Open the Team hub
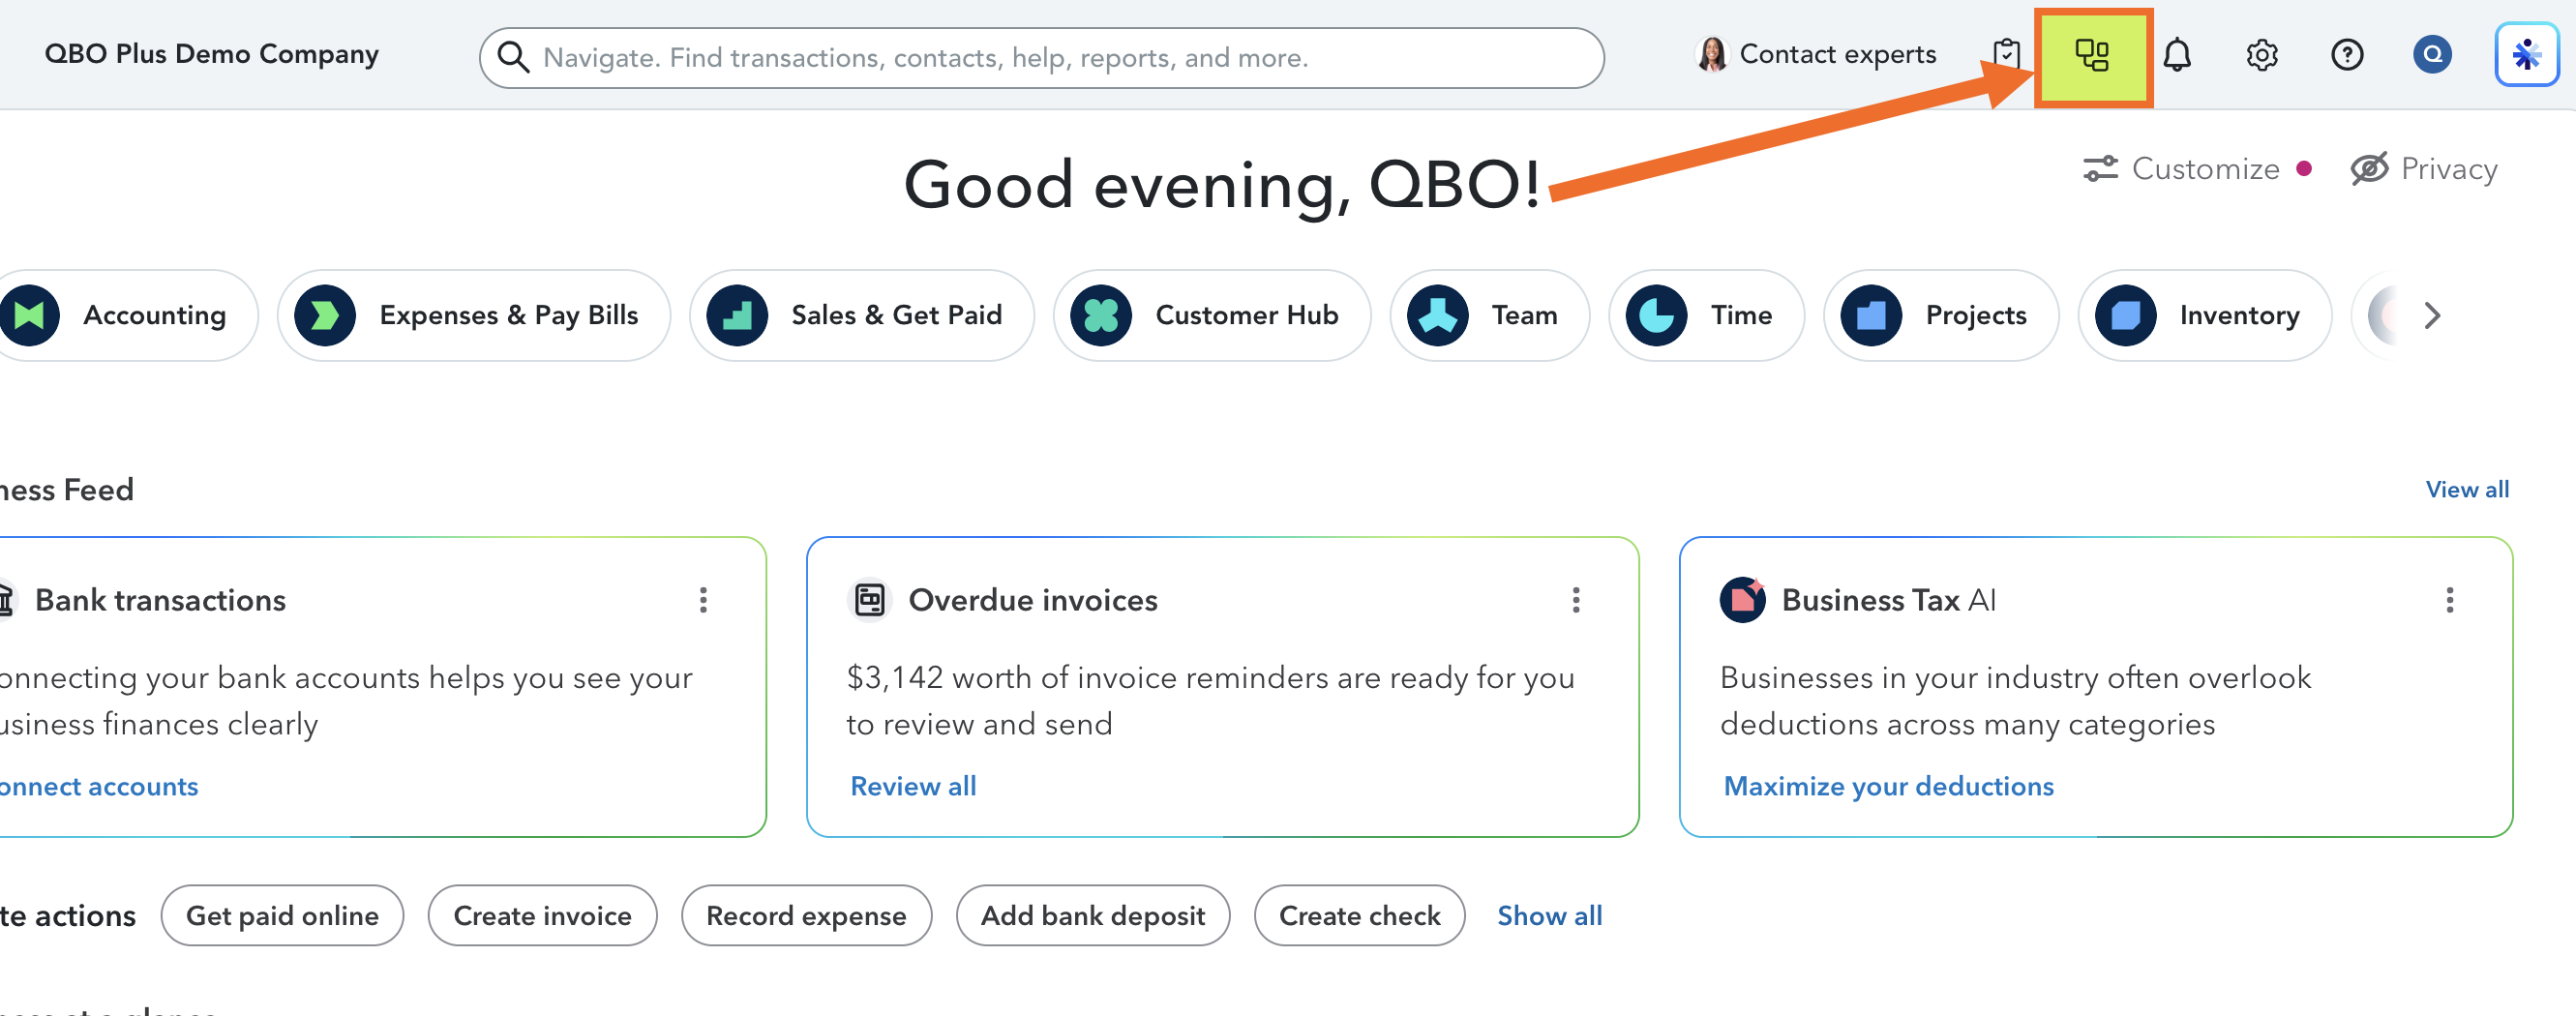Image resolution: width=2576 pixels, height=1016 pixels. (1490, 316)
